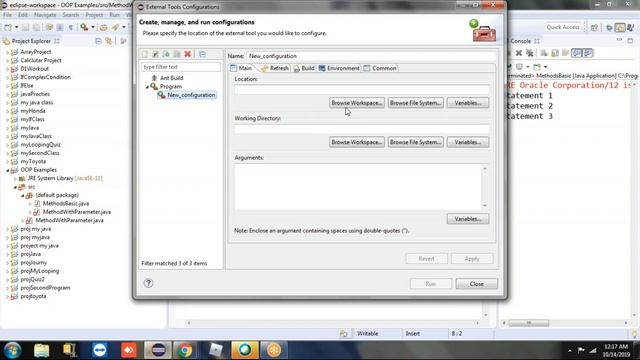Click Browse Workspace under Location
This screenshot has height=360, width=640.
357,103
